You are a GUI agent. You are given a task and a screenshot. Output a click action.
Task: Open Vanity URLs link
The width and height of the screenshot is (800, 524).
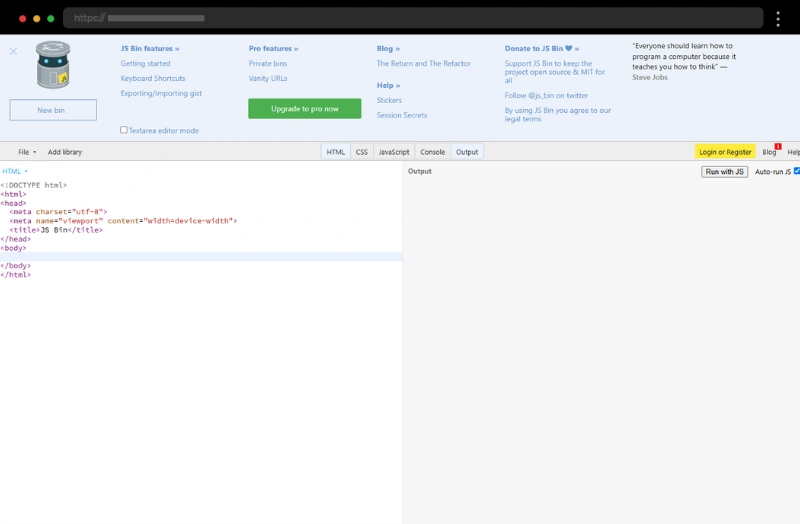pyautogui.click(x=268, y=78)
